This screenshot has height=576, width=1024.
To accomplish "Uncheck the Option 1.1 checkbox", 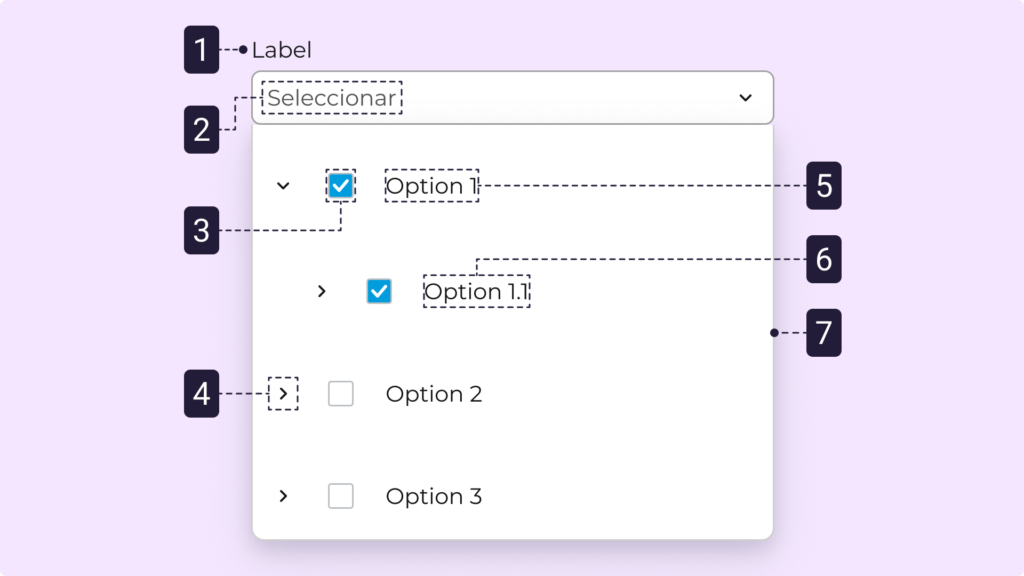I will click(379, 291).
